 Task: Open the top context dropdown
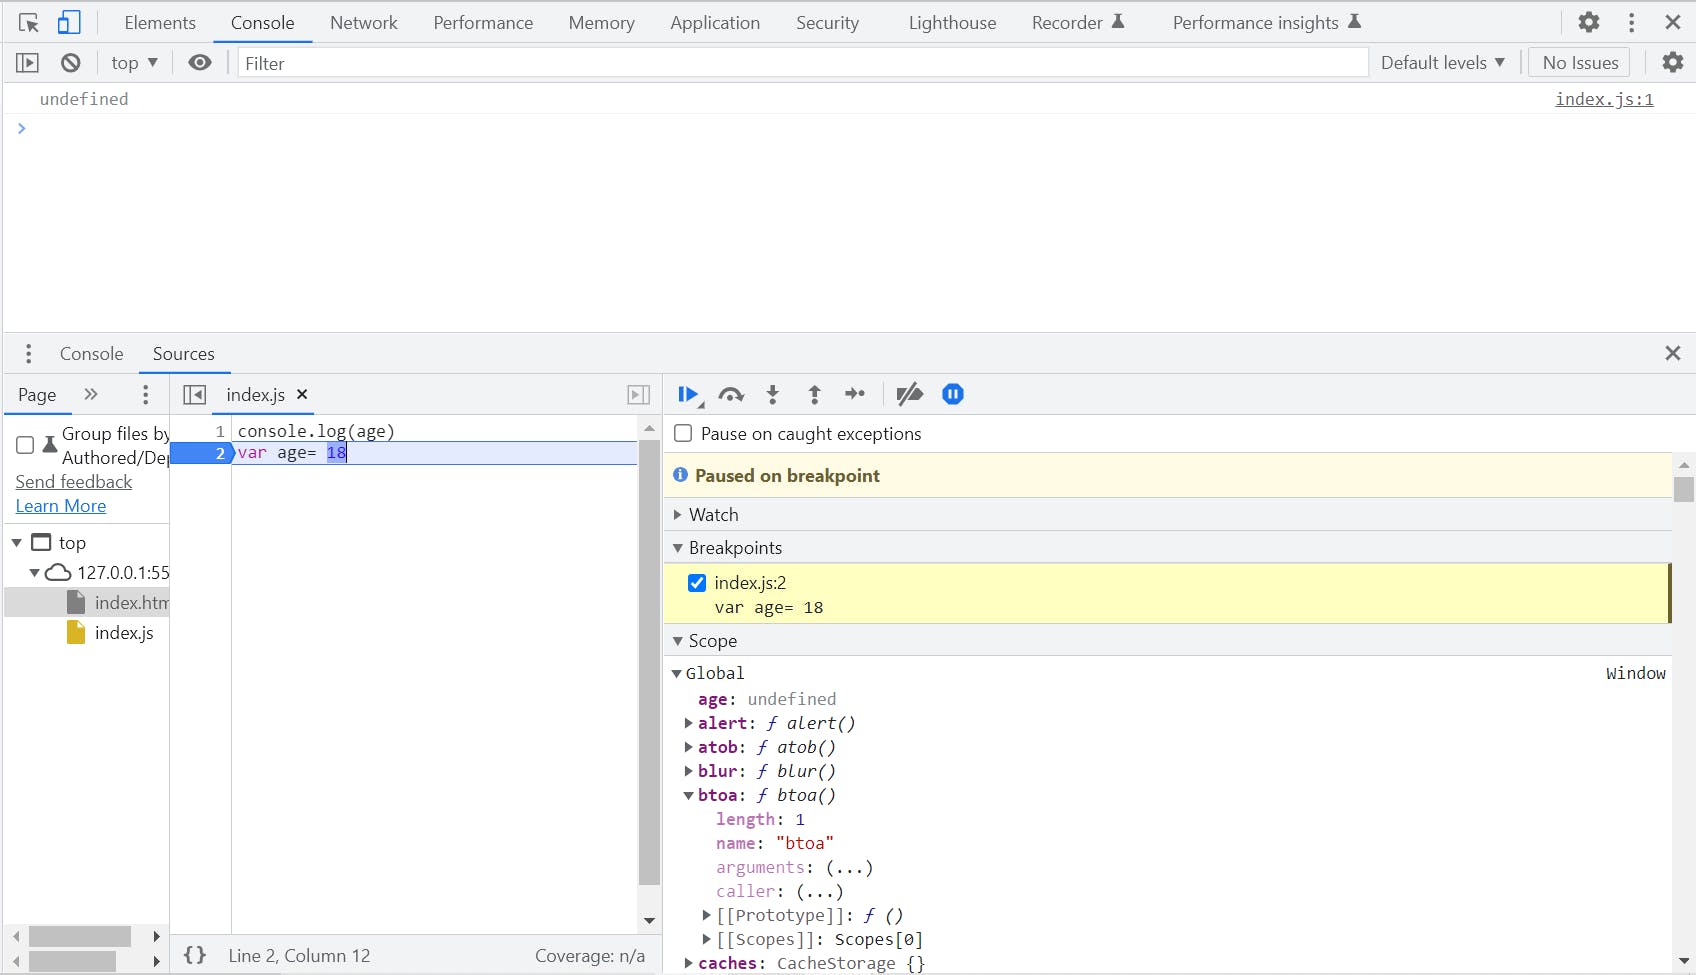[135, 63]
